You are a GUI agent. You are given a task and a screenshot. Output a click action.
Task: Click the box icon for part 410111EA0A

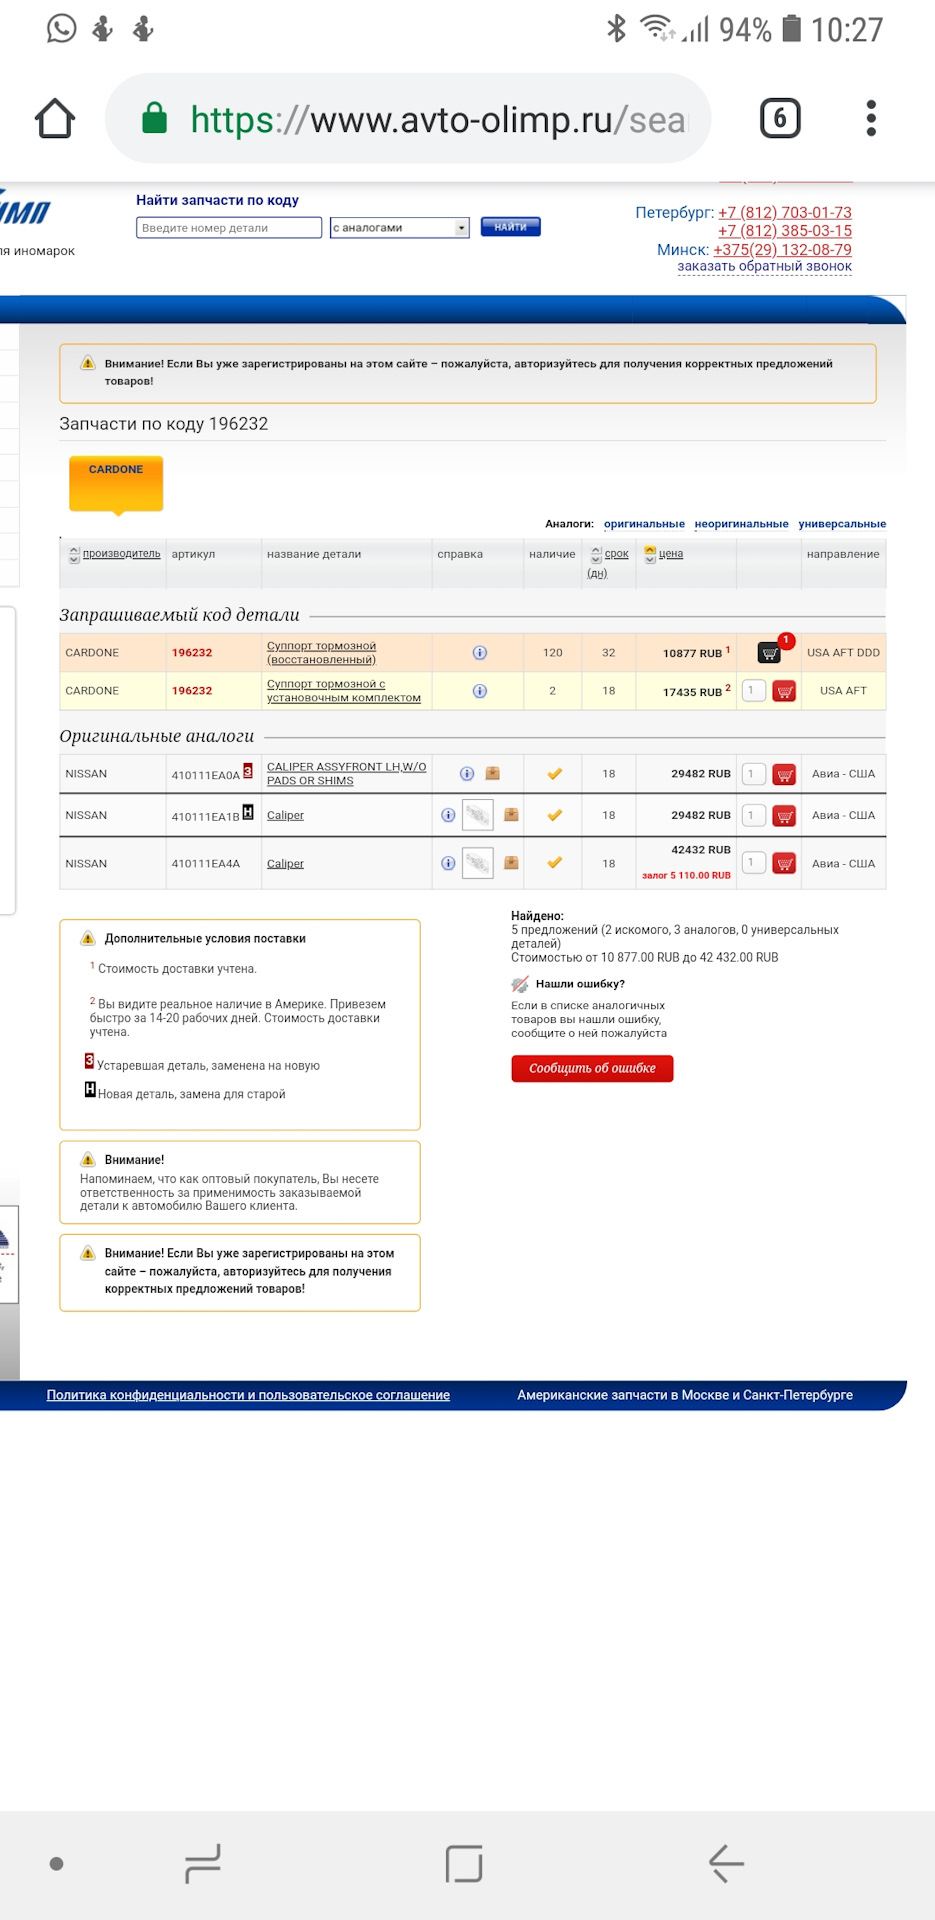pyautogui.click(x=492, y=773)
